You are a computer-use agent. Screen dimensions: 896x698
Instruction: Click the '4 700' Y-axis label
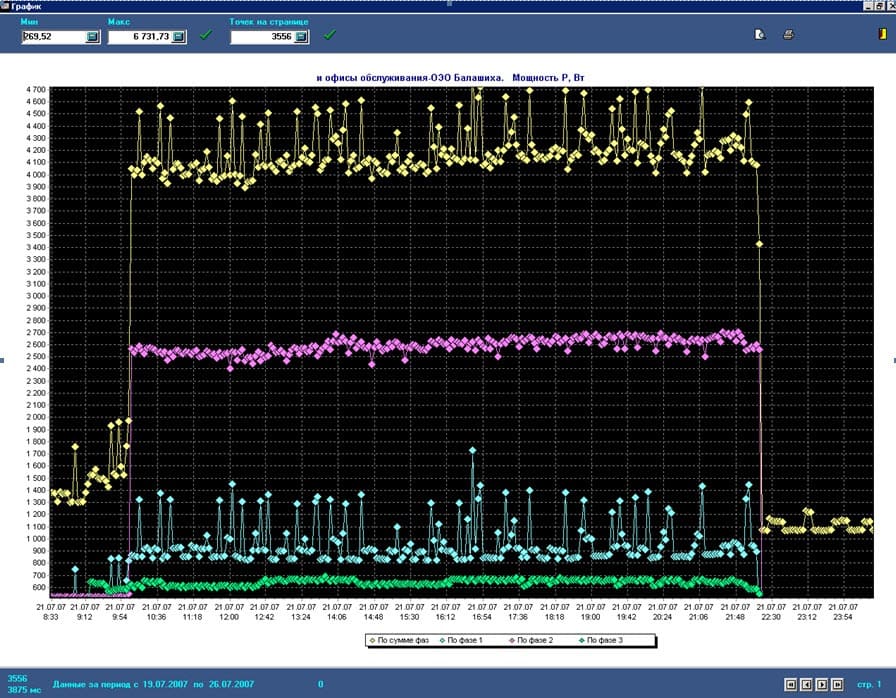coord(36,90)
